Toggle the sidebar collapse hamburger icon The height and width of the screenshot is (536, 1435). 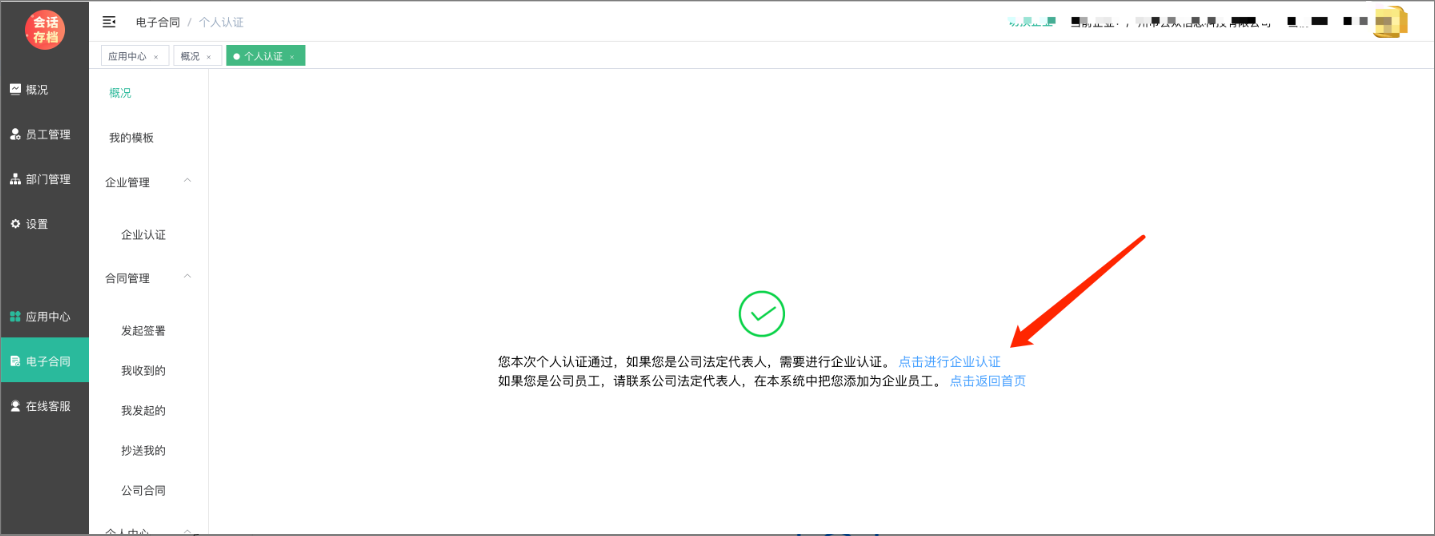[109, 22]
